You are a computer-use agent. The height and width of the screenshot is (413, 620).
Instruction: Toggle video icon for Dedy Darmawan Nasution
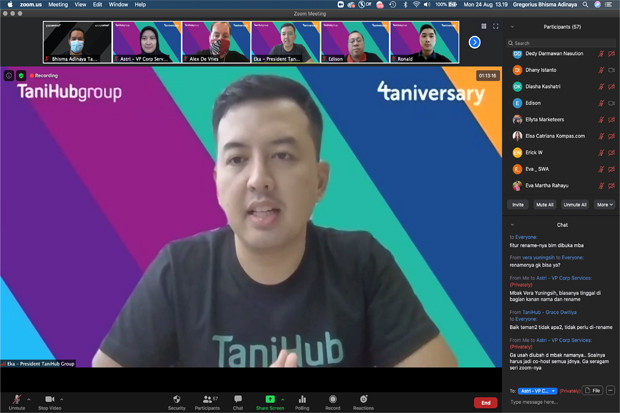tap(611, 53)
